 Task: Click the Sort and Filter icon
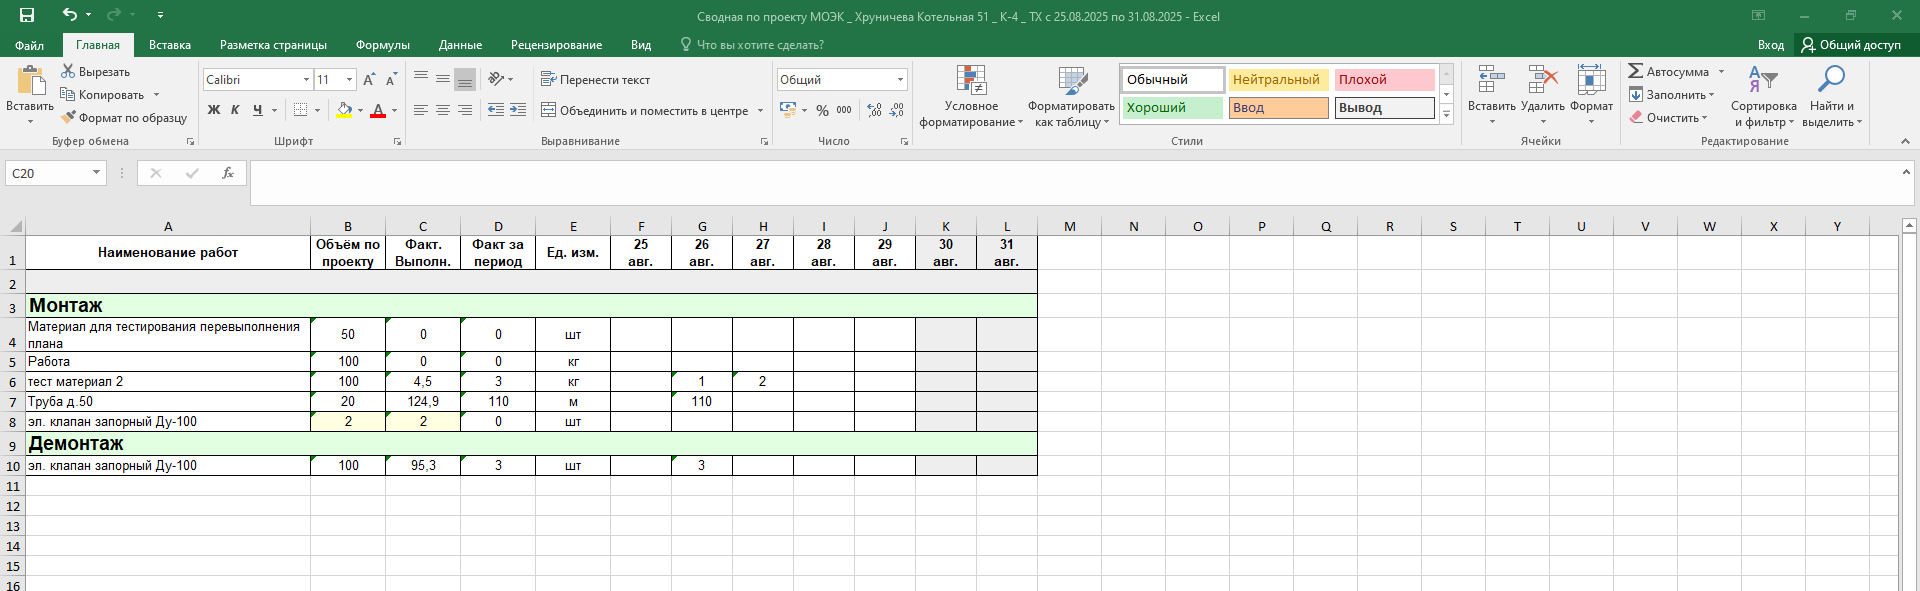pyautogui.click(x=1762, y=81)
